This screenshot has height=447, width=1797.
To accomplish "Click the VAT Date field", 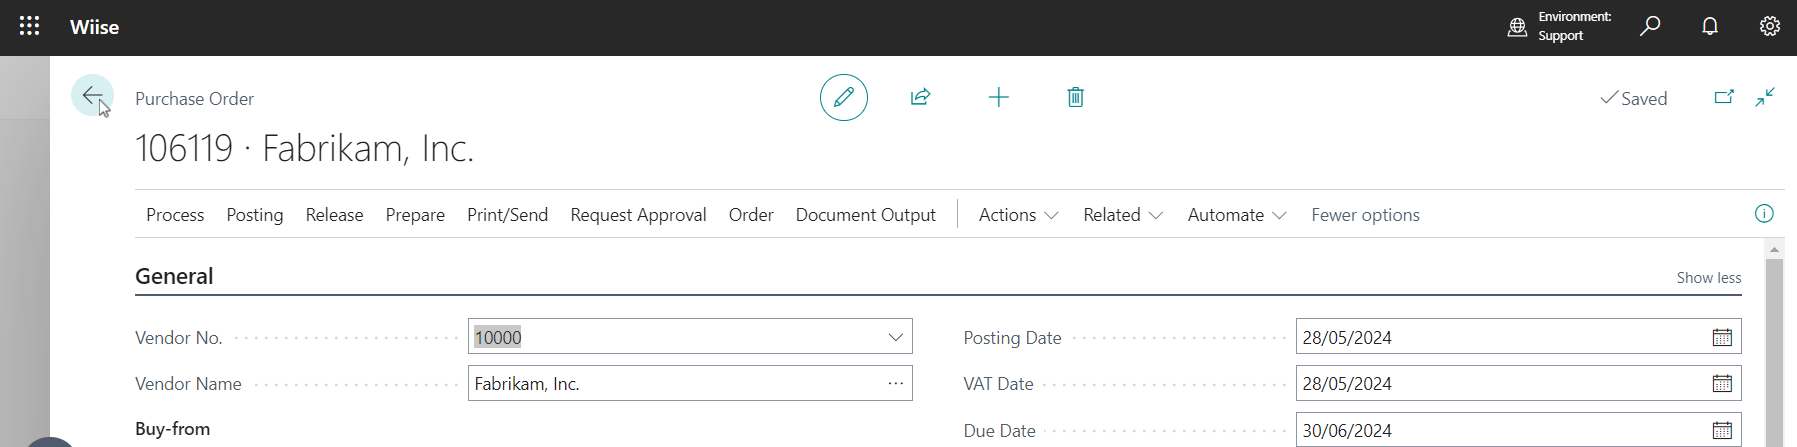I will [x=1518, y=383].
